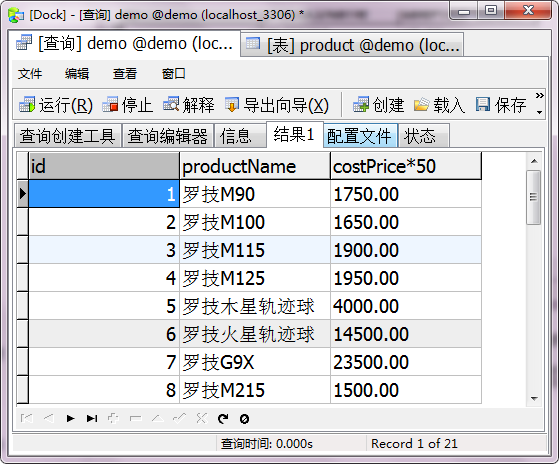
Task: Open the 窗口 (Window) menu
Action: click(x=174, y=74)
